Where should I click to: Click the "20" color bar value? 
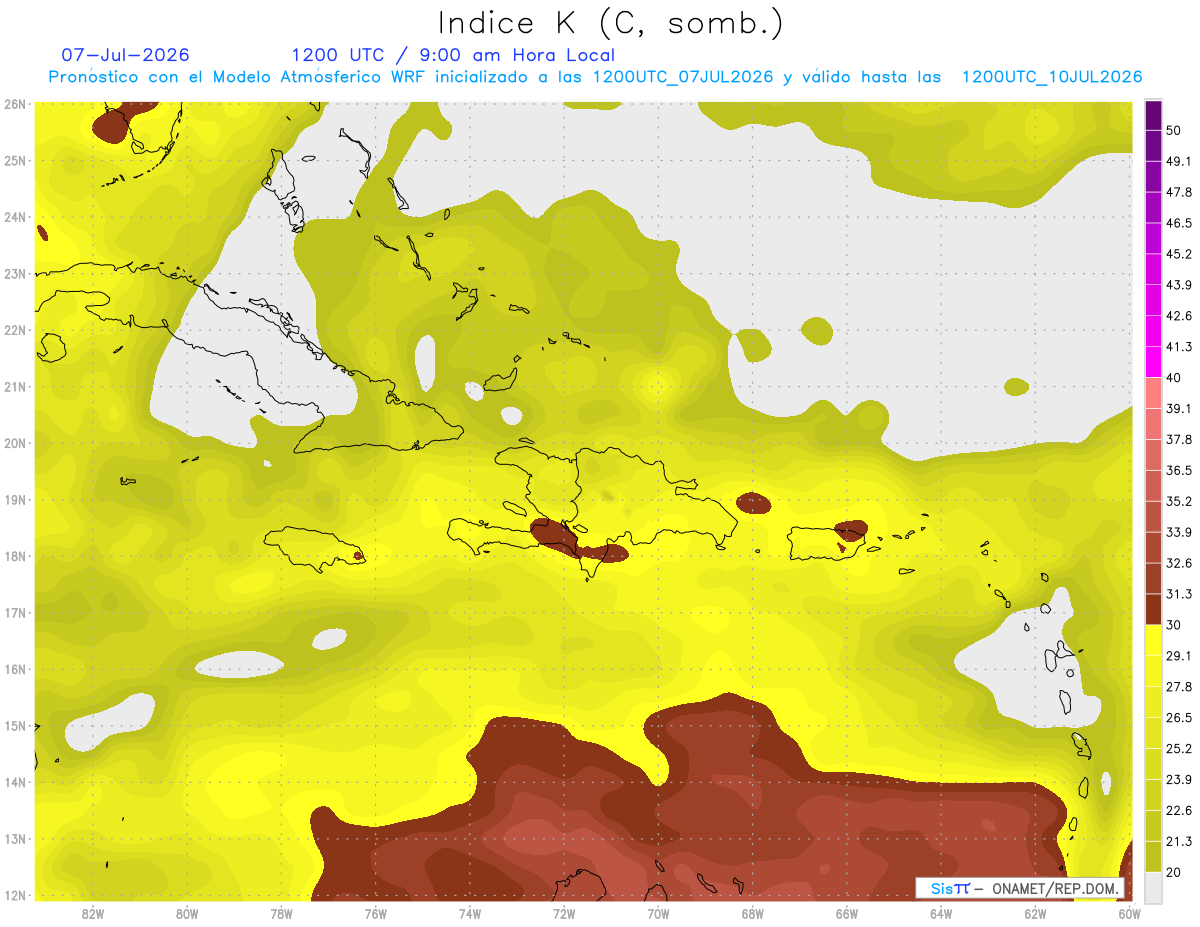(1175, 872)
